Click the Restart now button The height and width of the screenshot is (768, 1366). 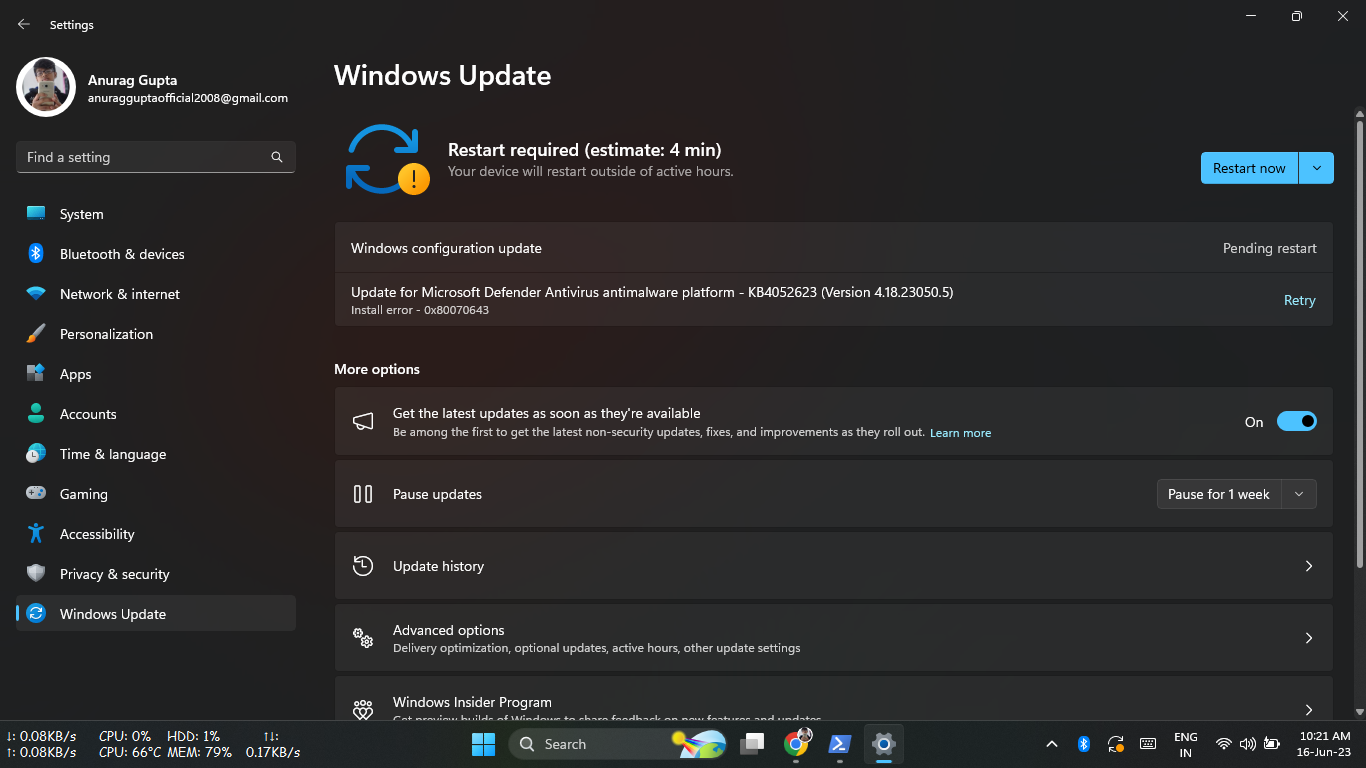click(x=1249, y=168)
